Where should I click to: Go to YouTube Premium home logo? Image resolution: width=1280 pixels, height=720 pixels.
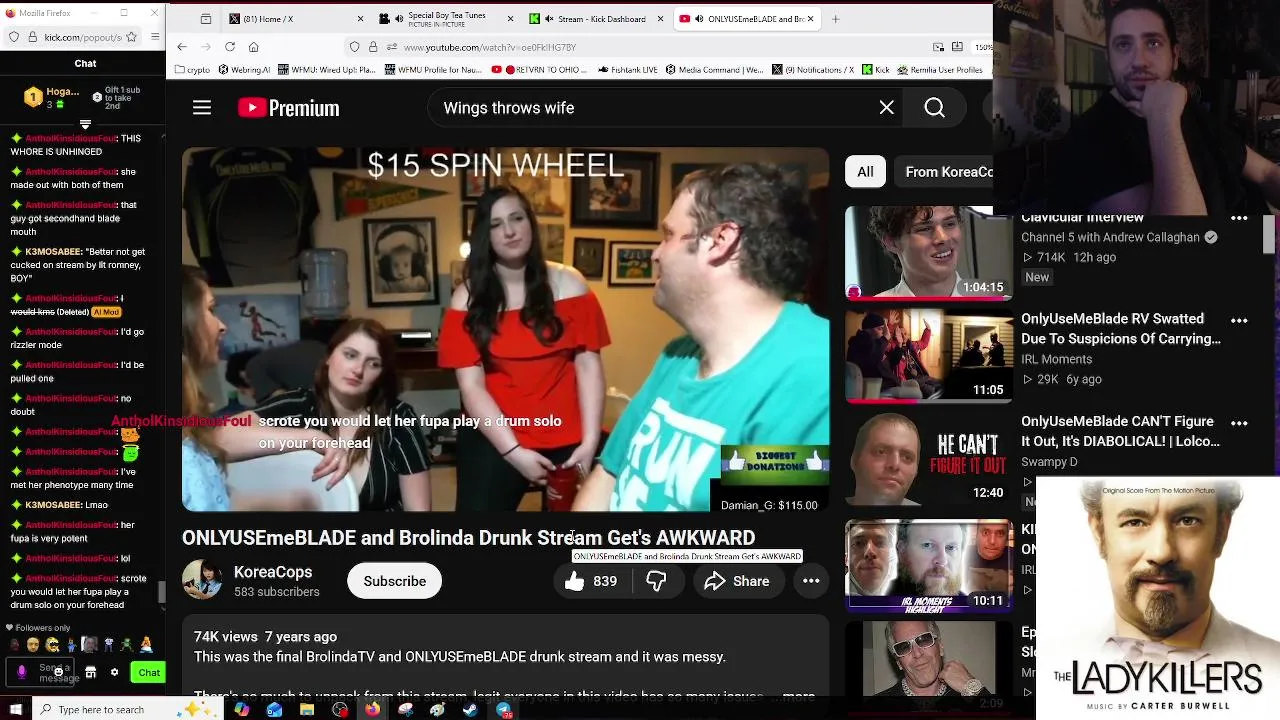click(289, 108)
